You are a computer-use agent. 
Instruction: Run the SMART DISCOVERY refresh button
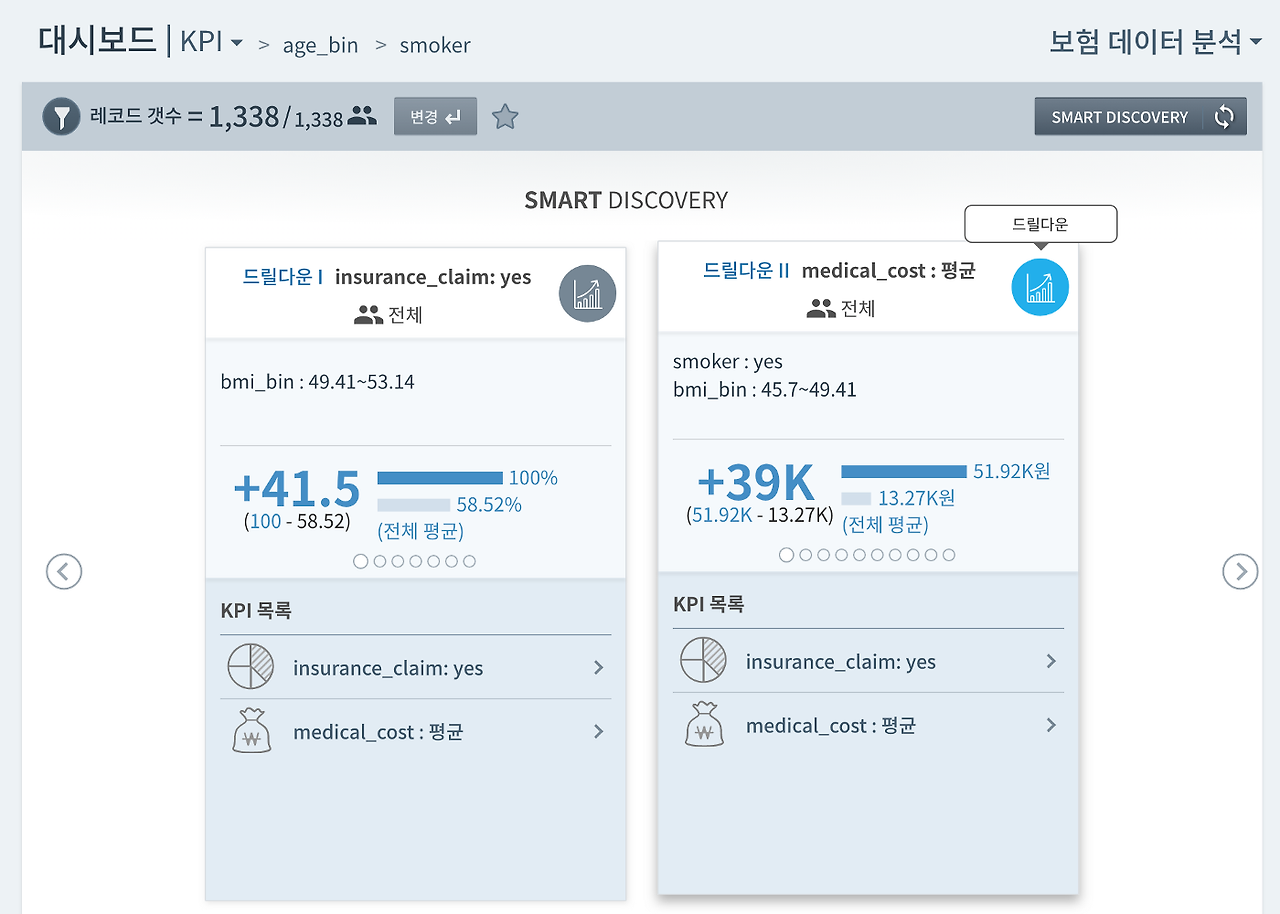click(1141, 116)
